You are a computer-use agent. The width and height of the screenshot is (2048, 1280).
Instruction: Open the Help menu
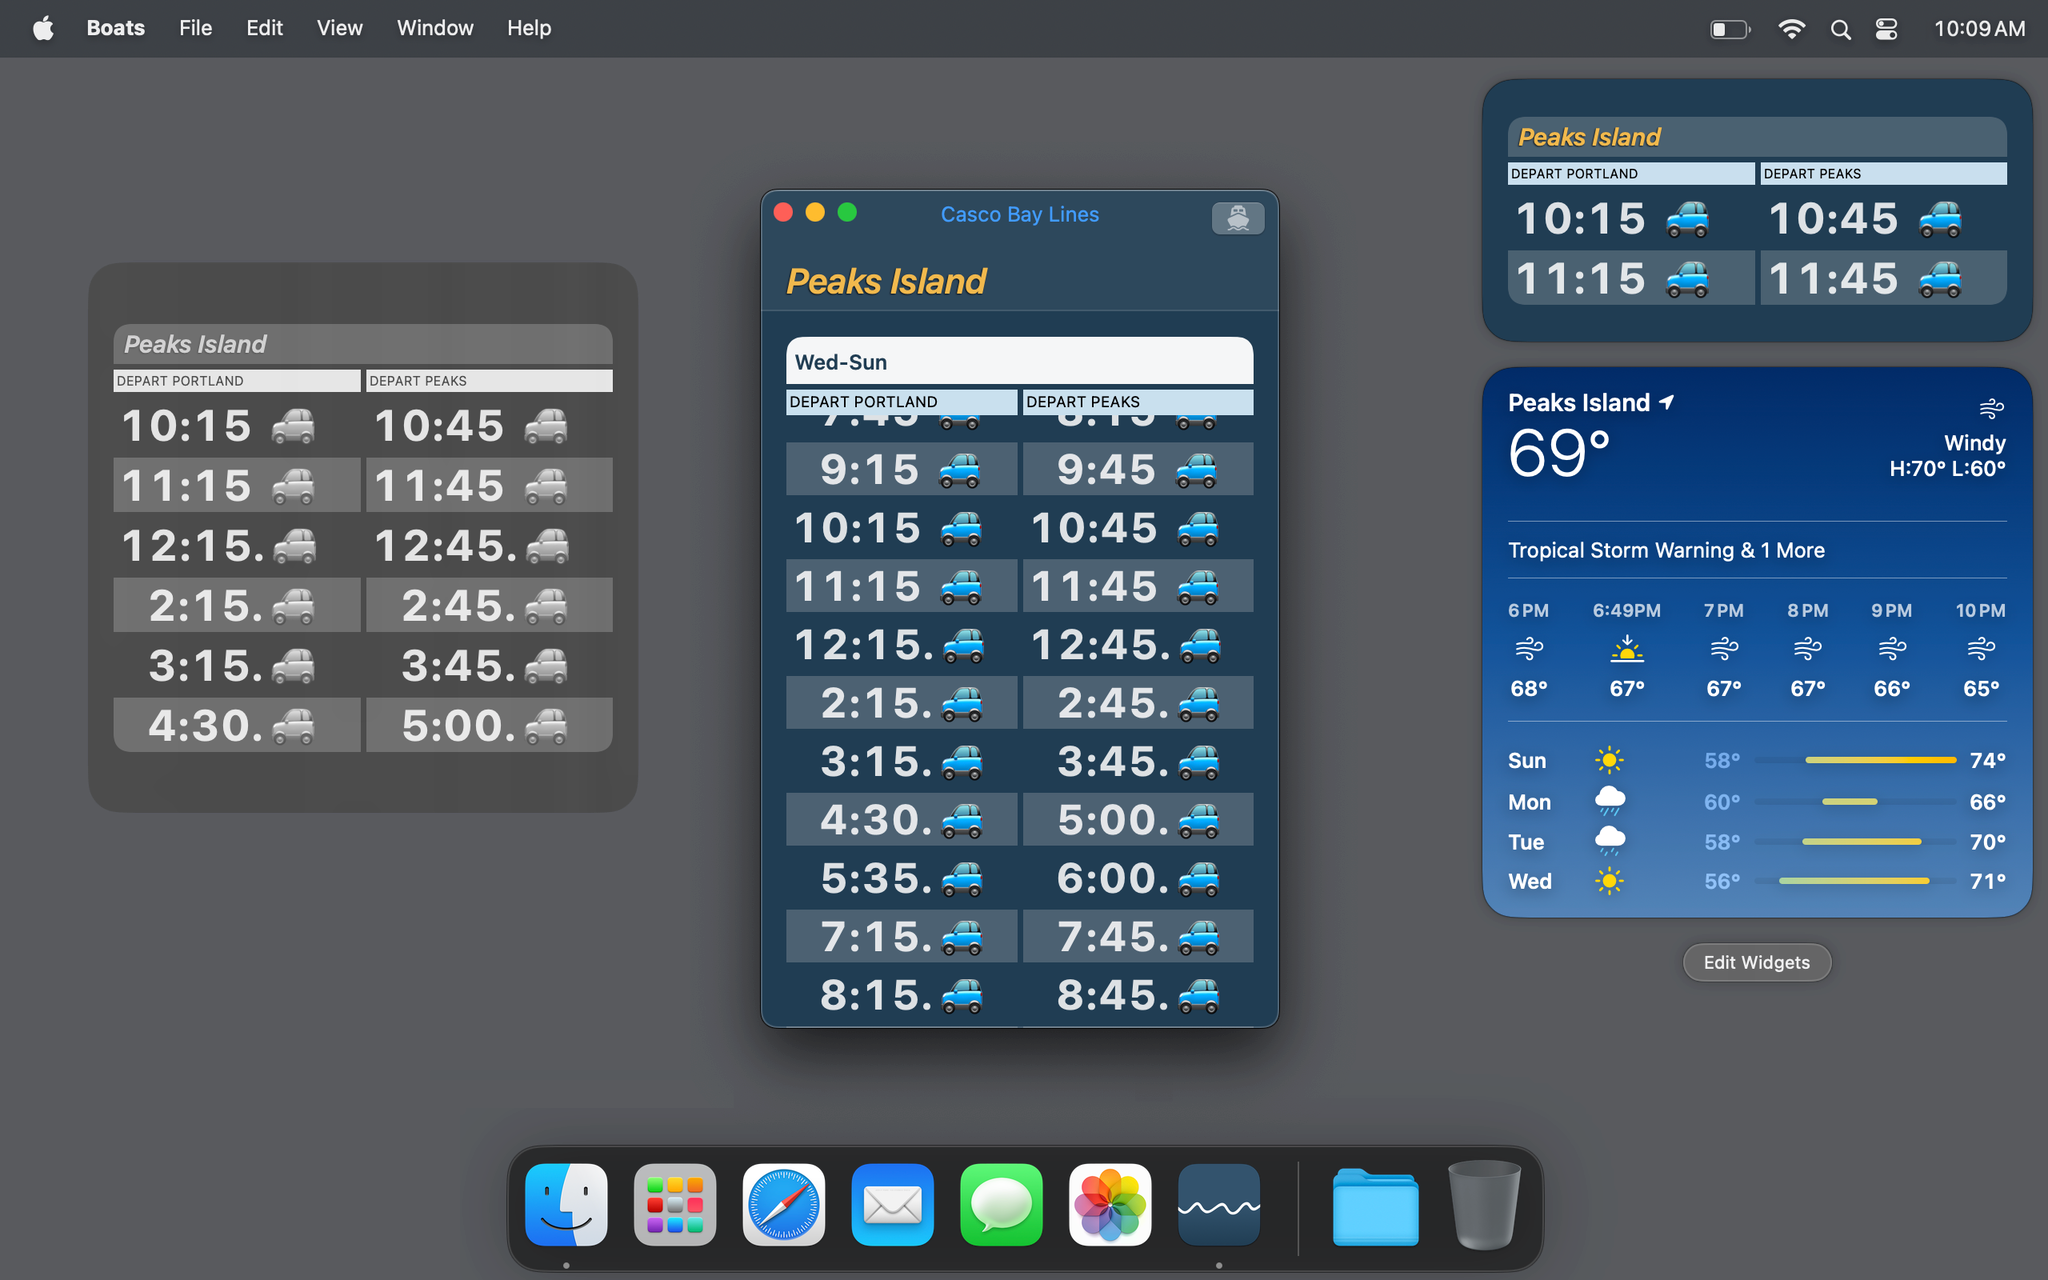tap(529, 28)
